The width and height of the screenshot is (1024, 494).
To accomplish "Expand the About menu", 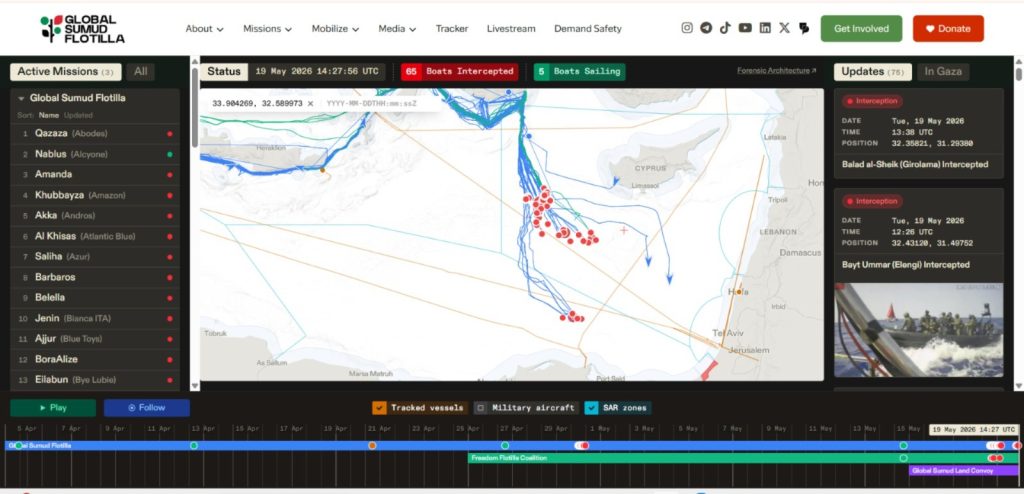I will coord(204,29).
